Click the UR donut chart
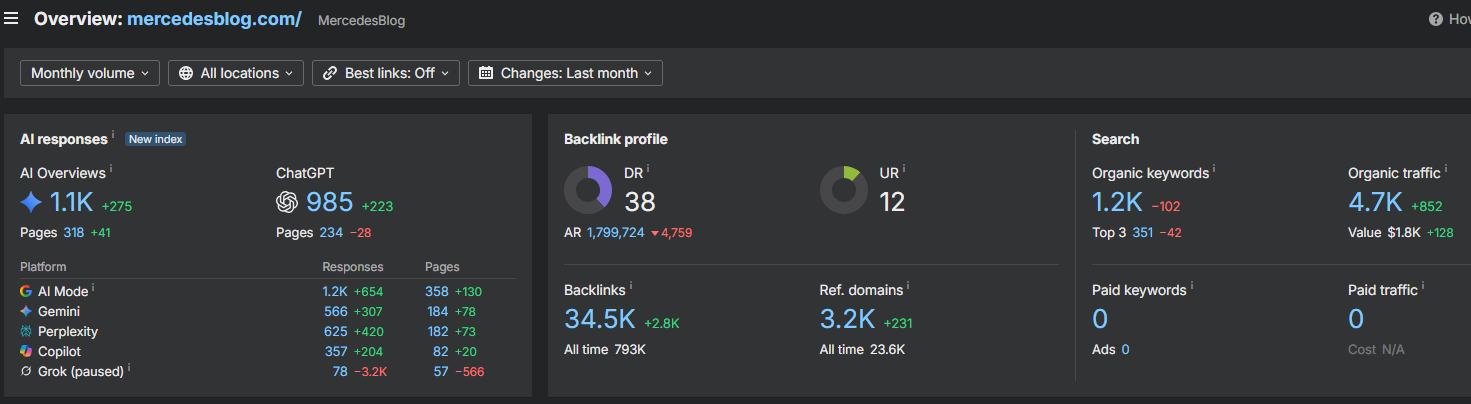 click(844, 190)
